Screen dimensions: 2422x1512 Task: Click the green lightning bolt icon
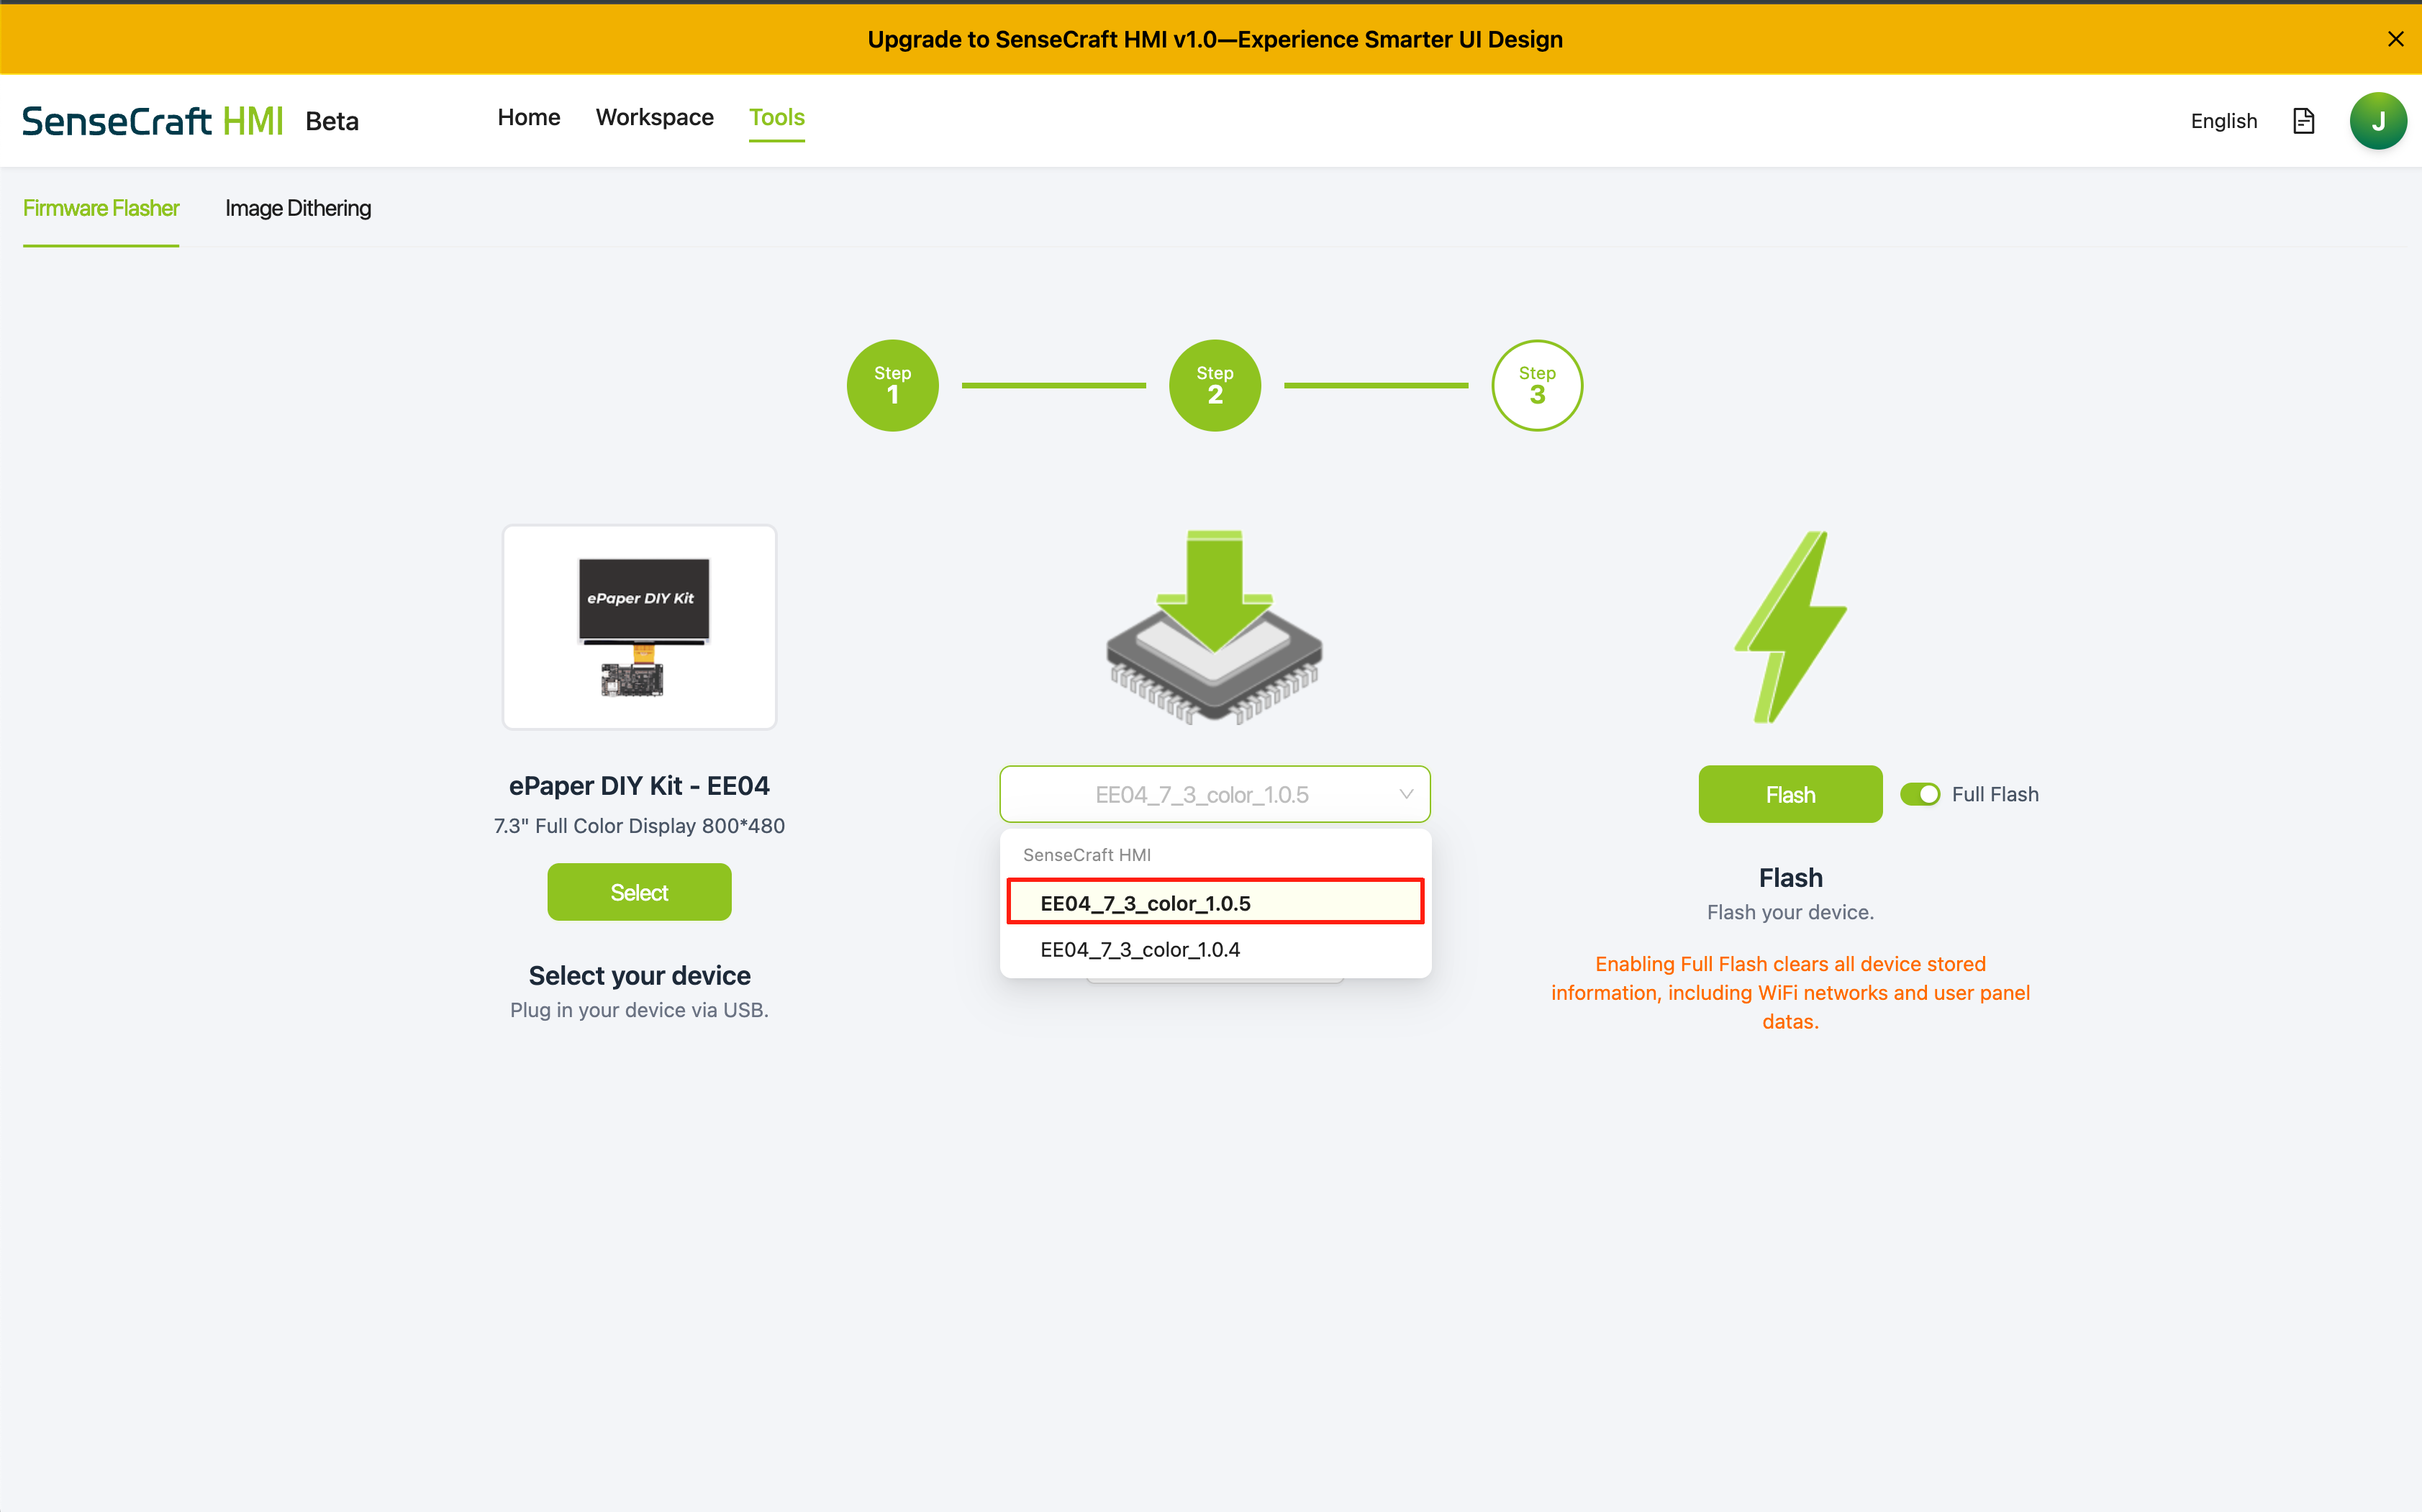(x=1790, y=627)
